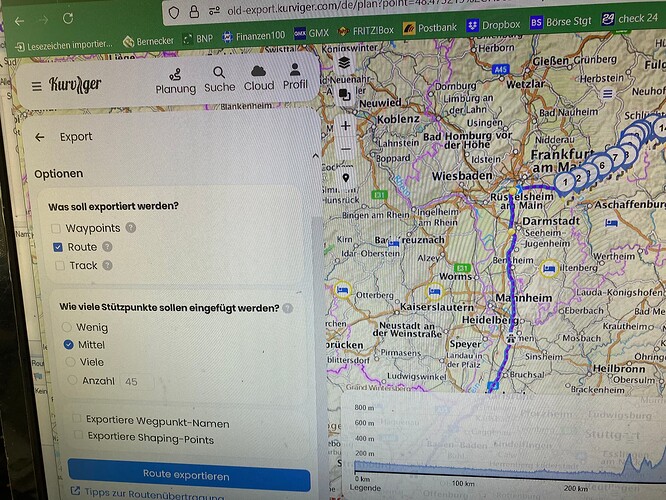The width and height of the screenshot is (666, 500).
Task: Open the Cloud tab
Action: point(259,79)
